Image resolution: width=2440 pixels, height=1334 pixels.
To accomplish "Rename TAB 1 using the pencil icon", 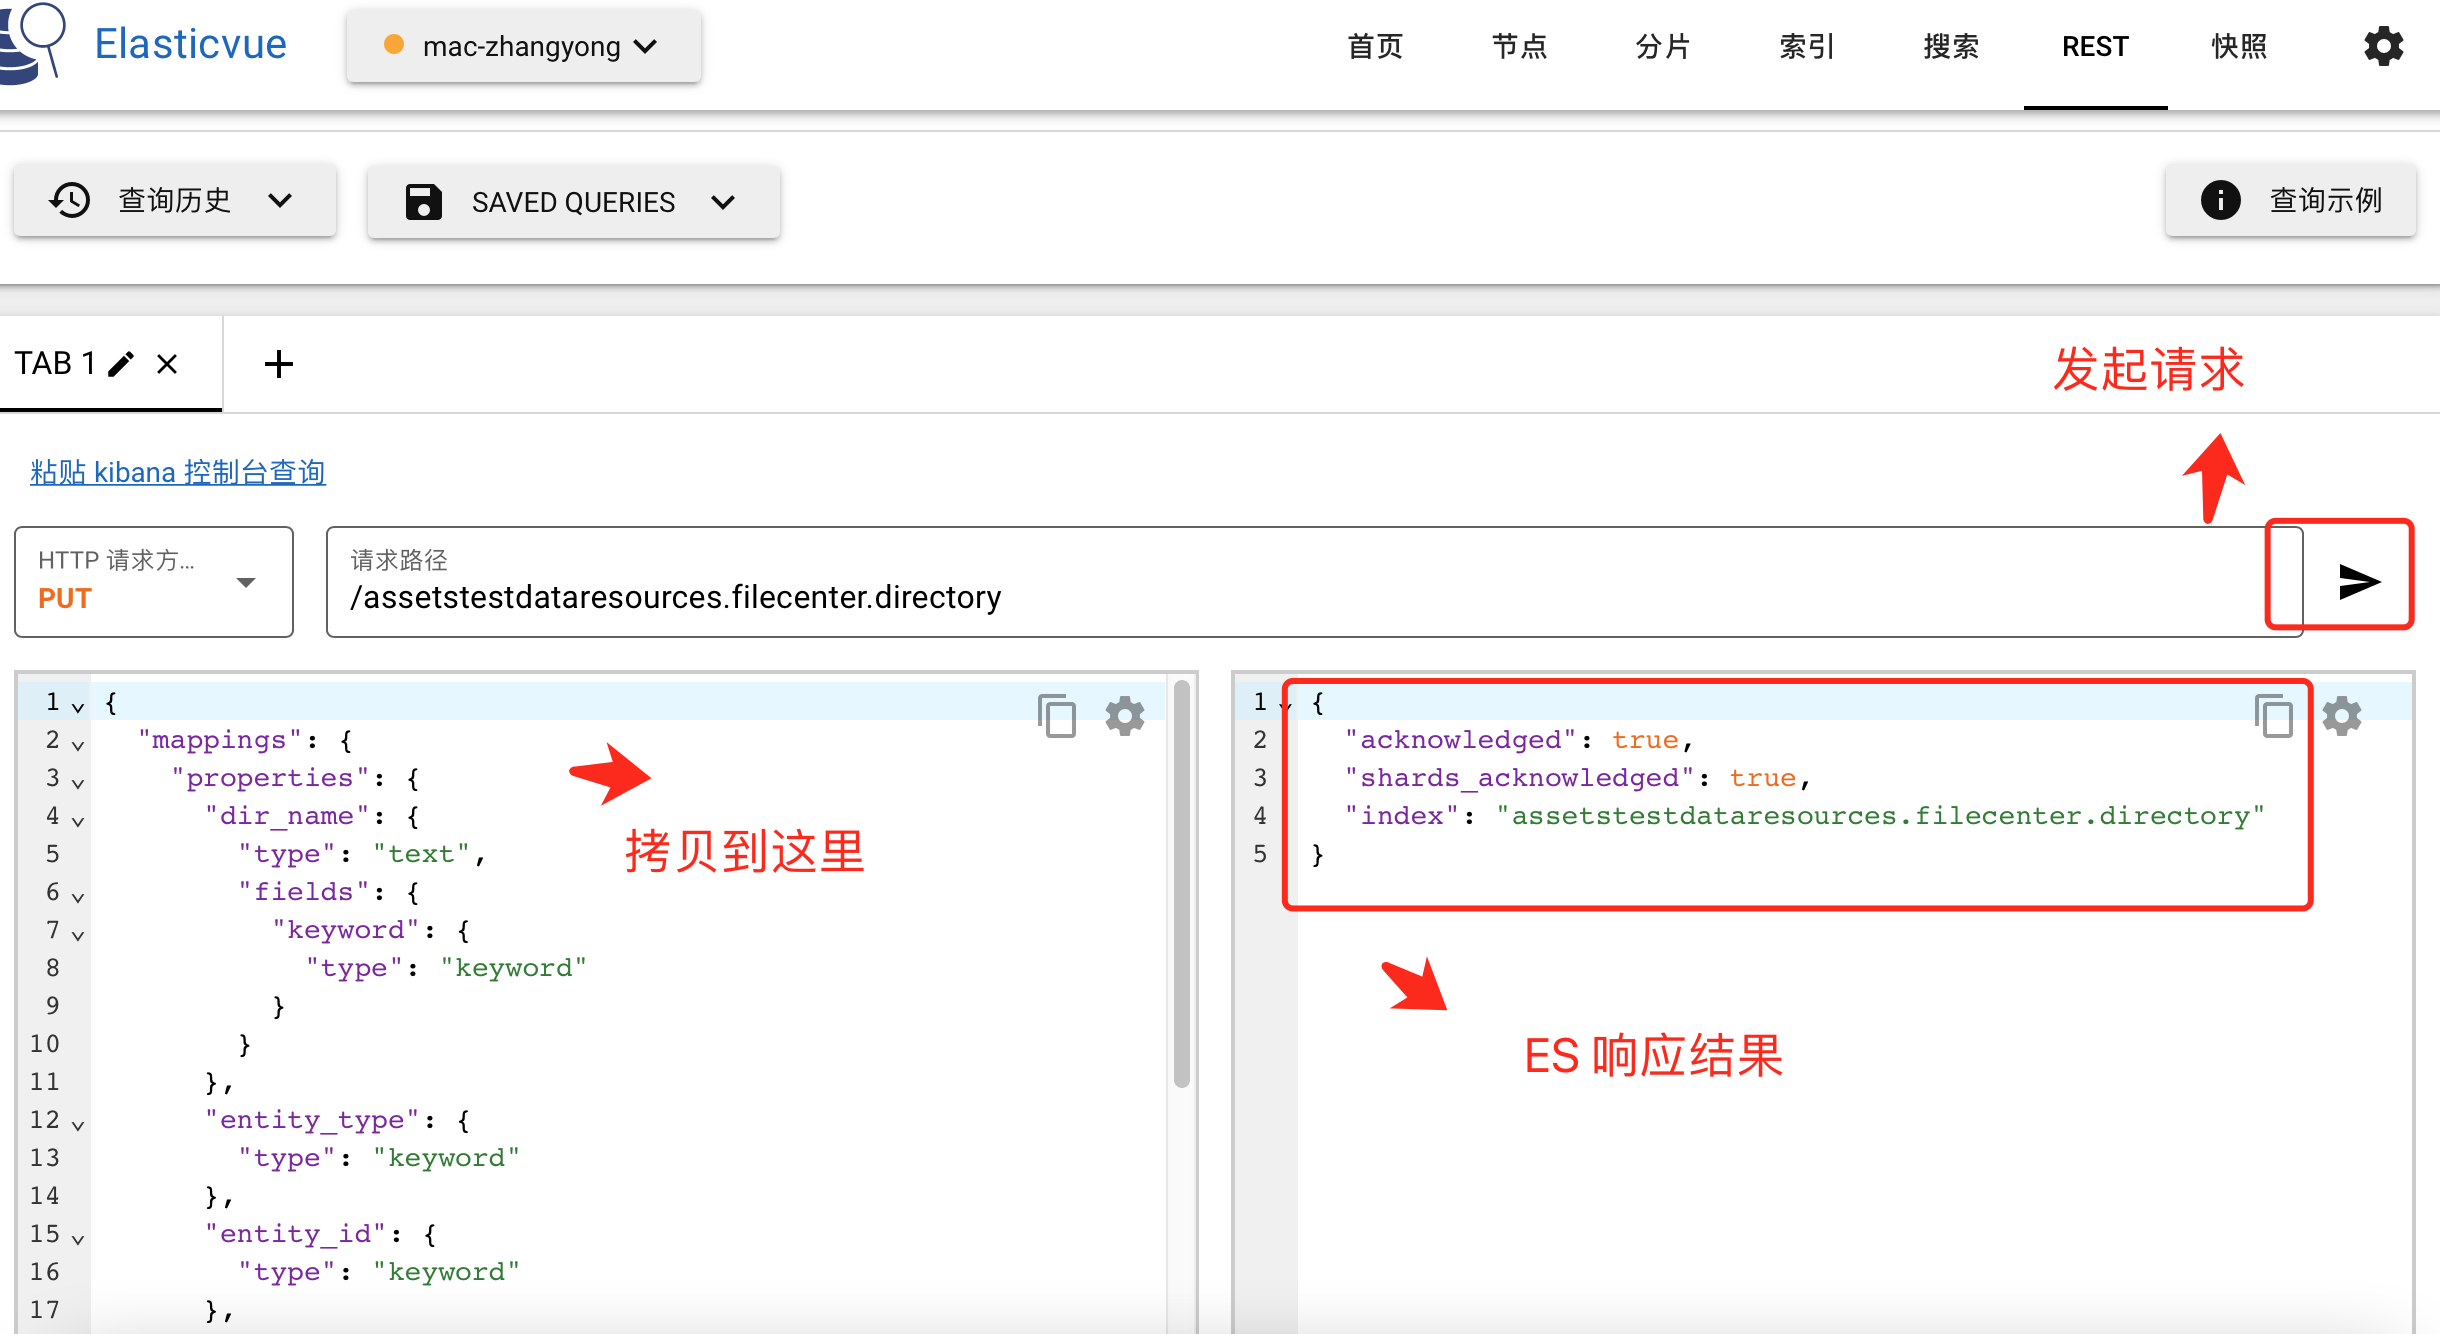I will (122, 363).
